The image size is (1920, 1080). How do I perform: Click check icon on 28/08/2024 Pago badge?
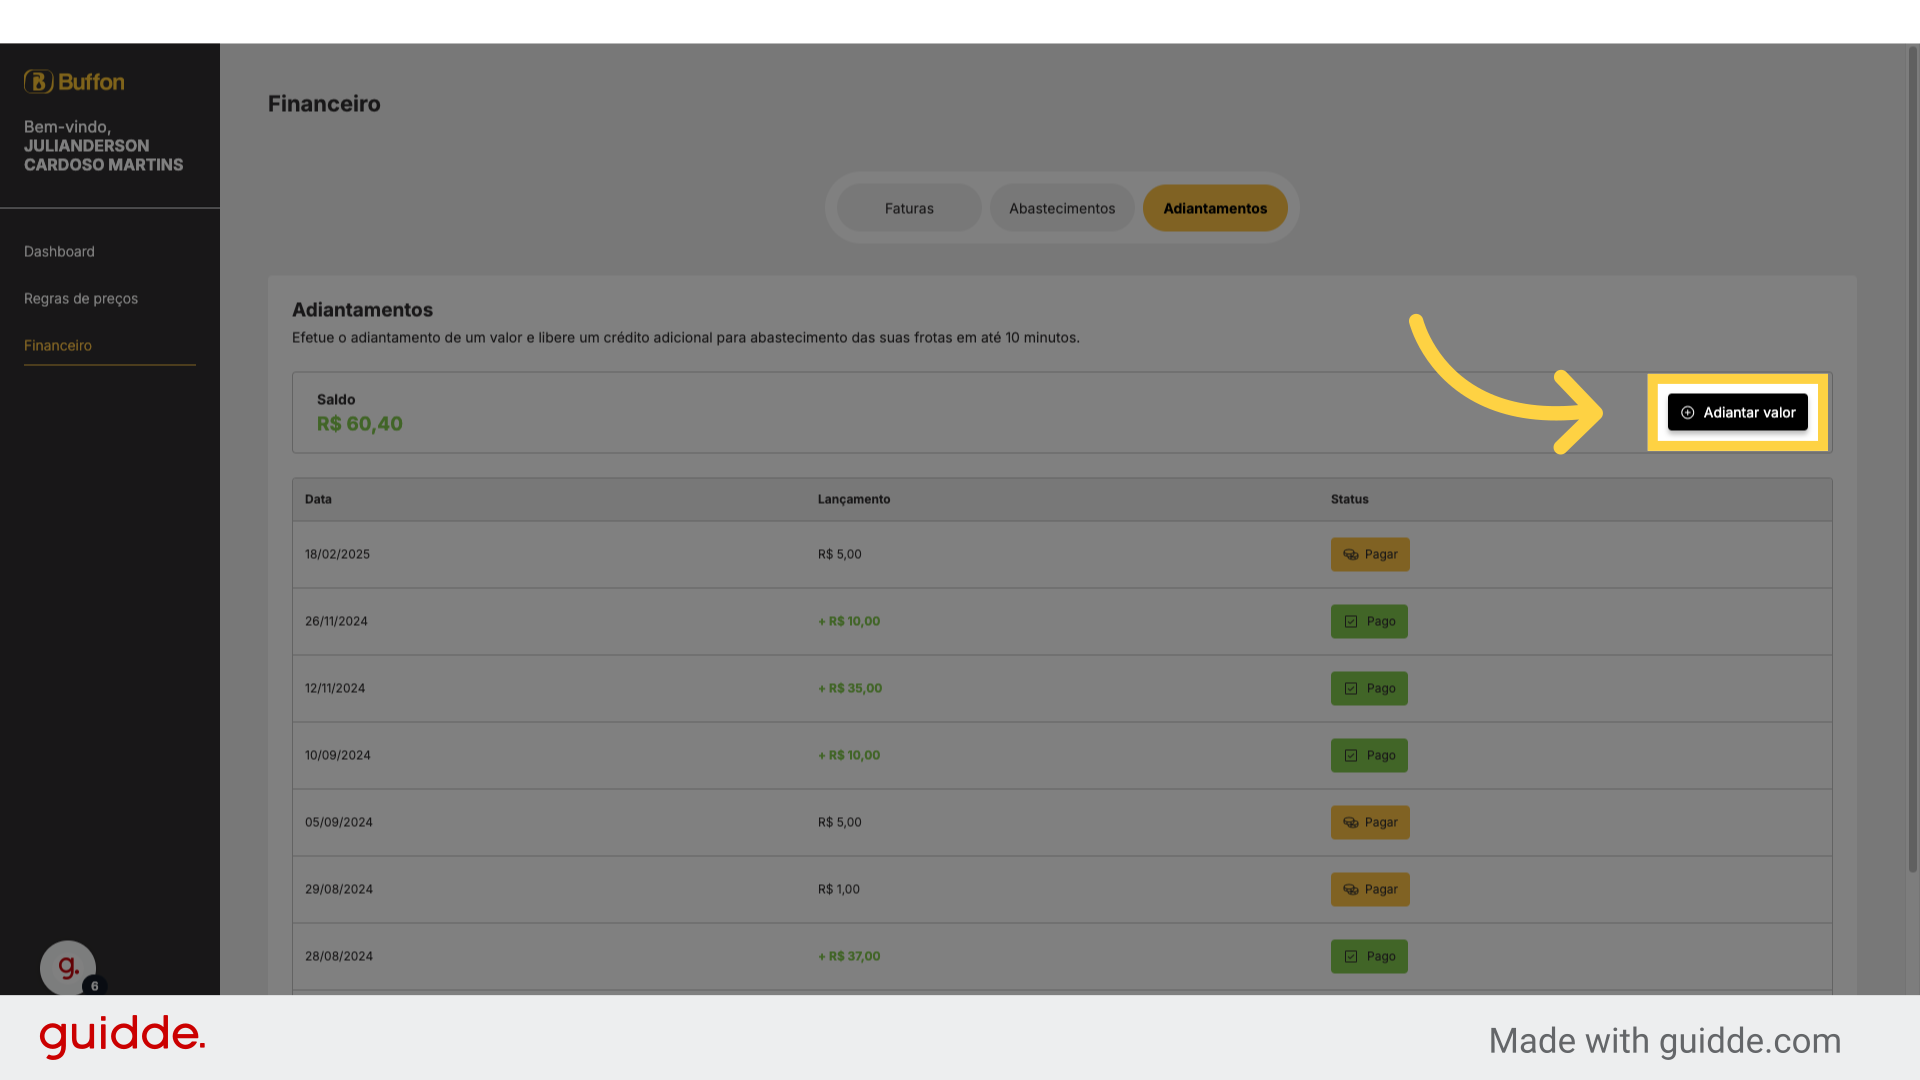[x=1351, y=956]
